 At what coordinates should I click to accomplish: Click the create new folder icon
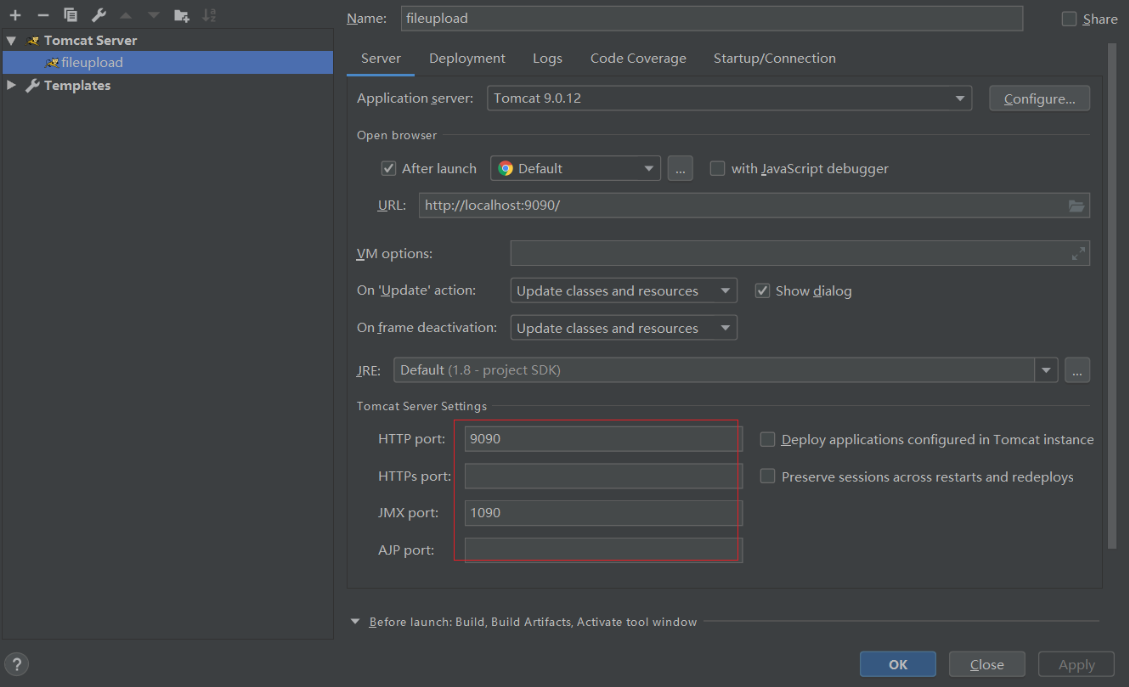(x=181, y=15)
